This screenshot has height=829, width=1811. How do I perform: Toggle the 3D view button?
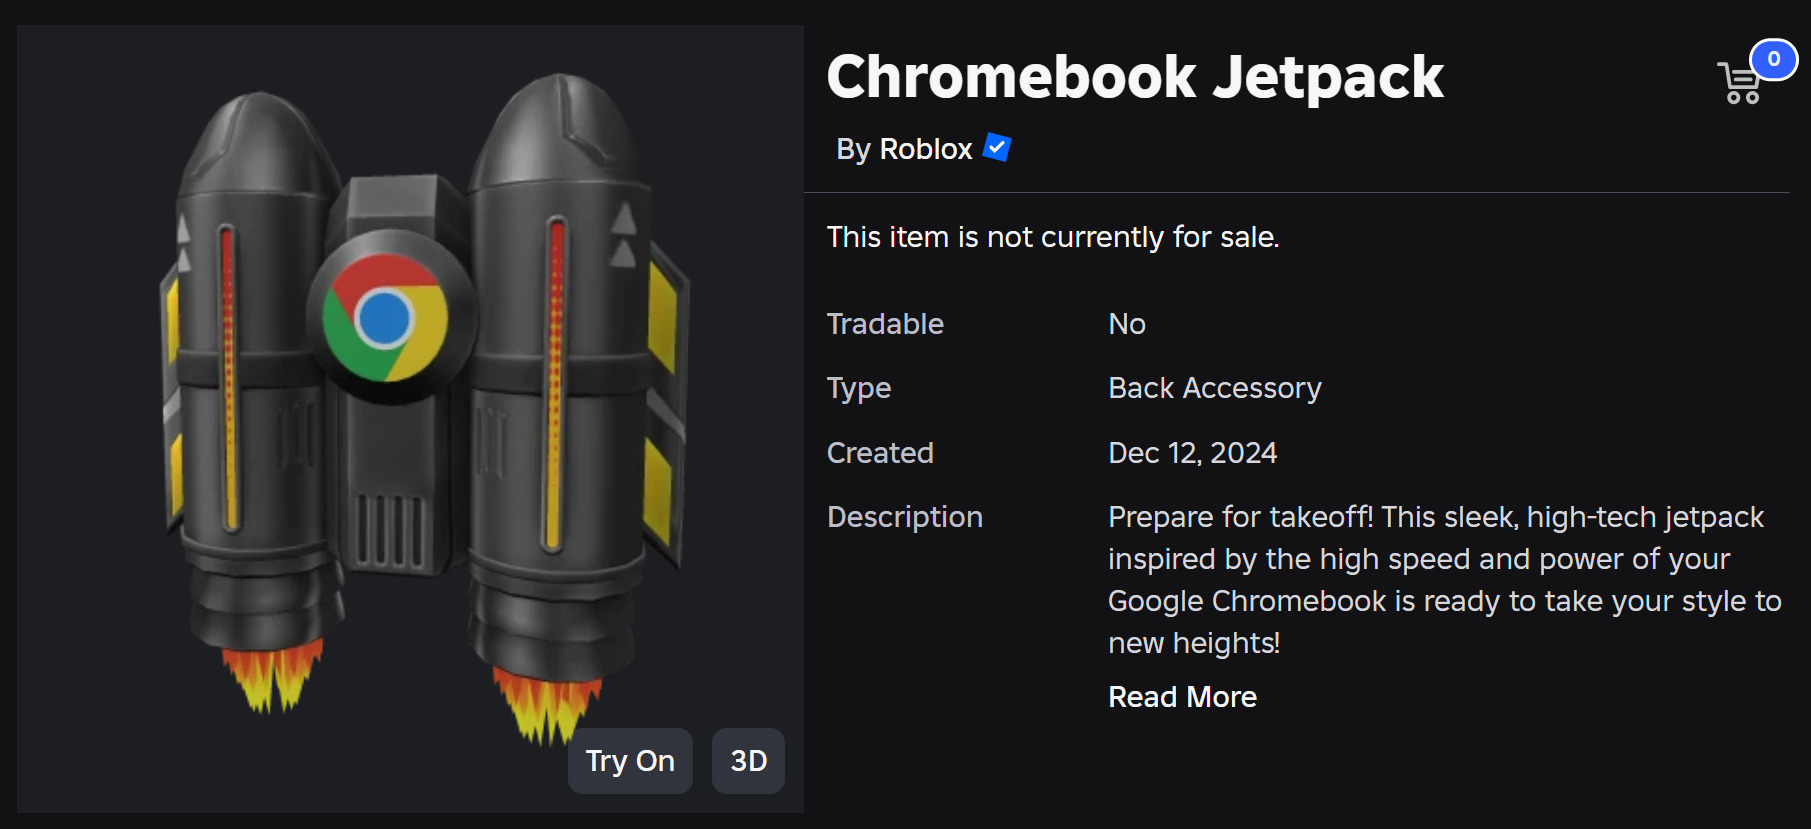(x=748, y=761)
